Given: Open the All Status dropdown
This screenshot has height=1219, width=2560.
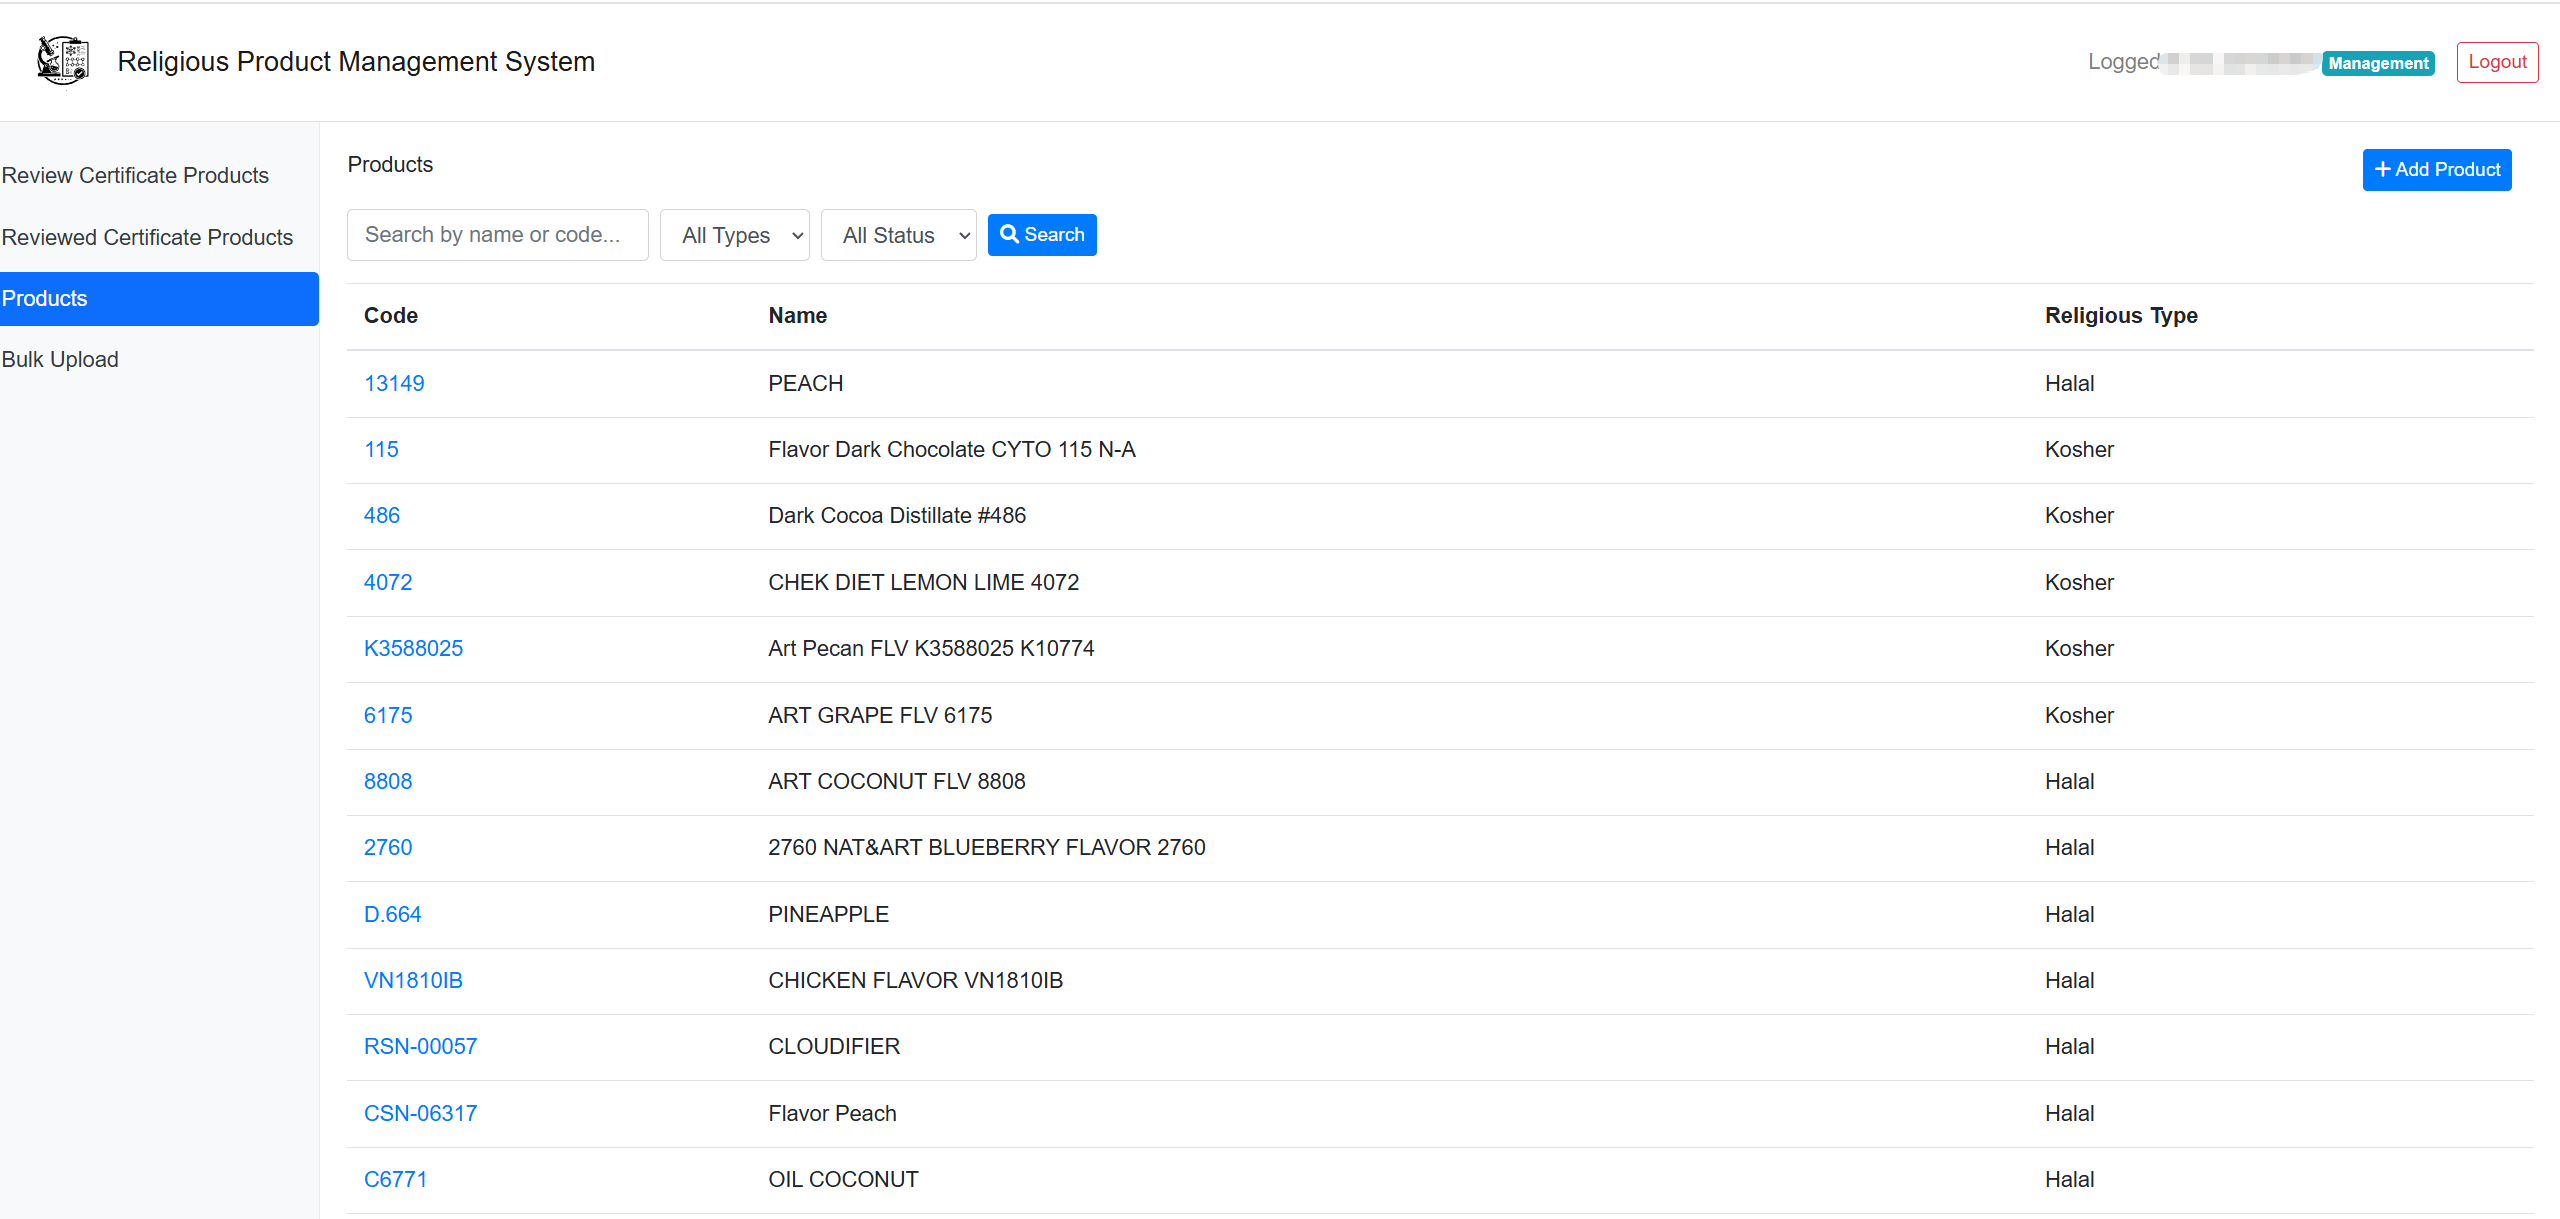Looking at the screenshot, I should coord(898,235).
